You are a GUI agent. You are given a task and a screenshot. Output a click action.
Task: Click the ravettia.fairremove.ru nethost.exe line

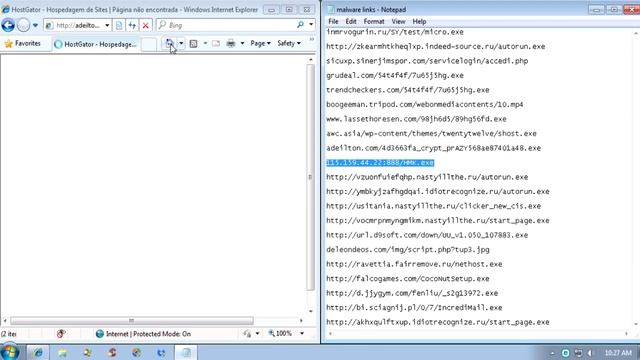(414, 264)
